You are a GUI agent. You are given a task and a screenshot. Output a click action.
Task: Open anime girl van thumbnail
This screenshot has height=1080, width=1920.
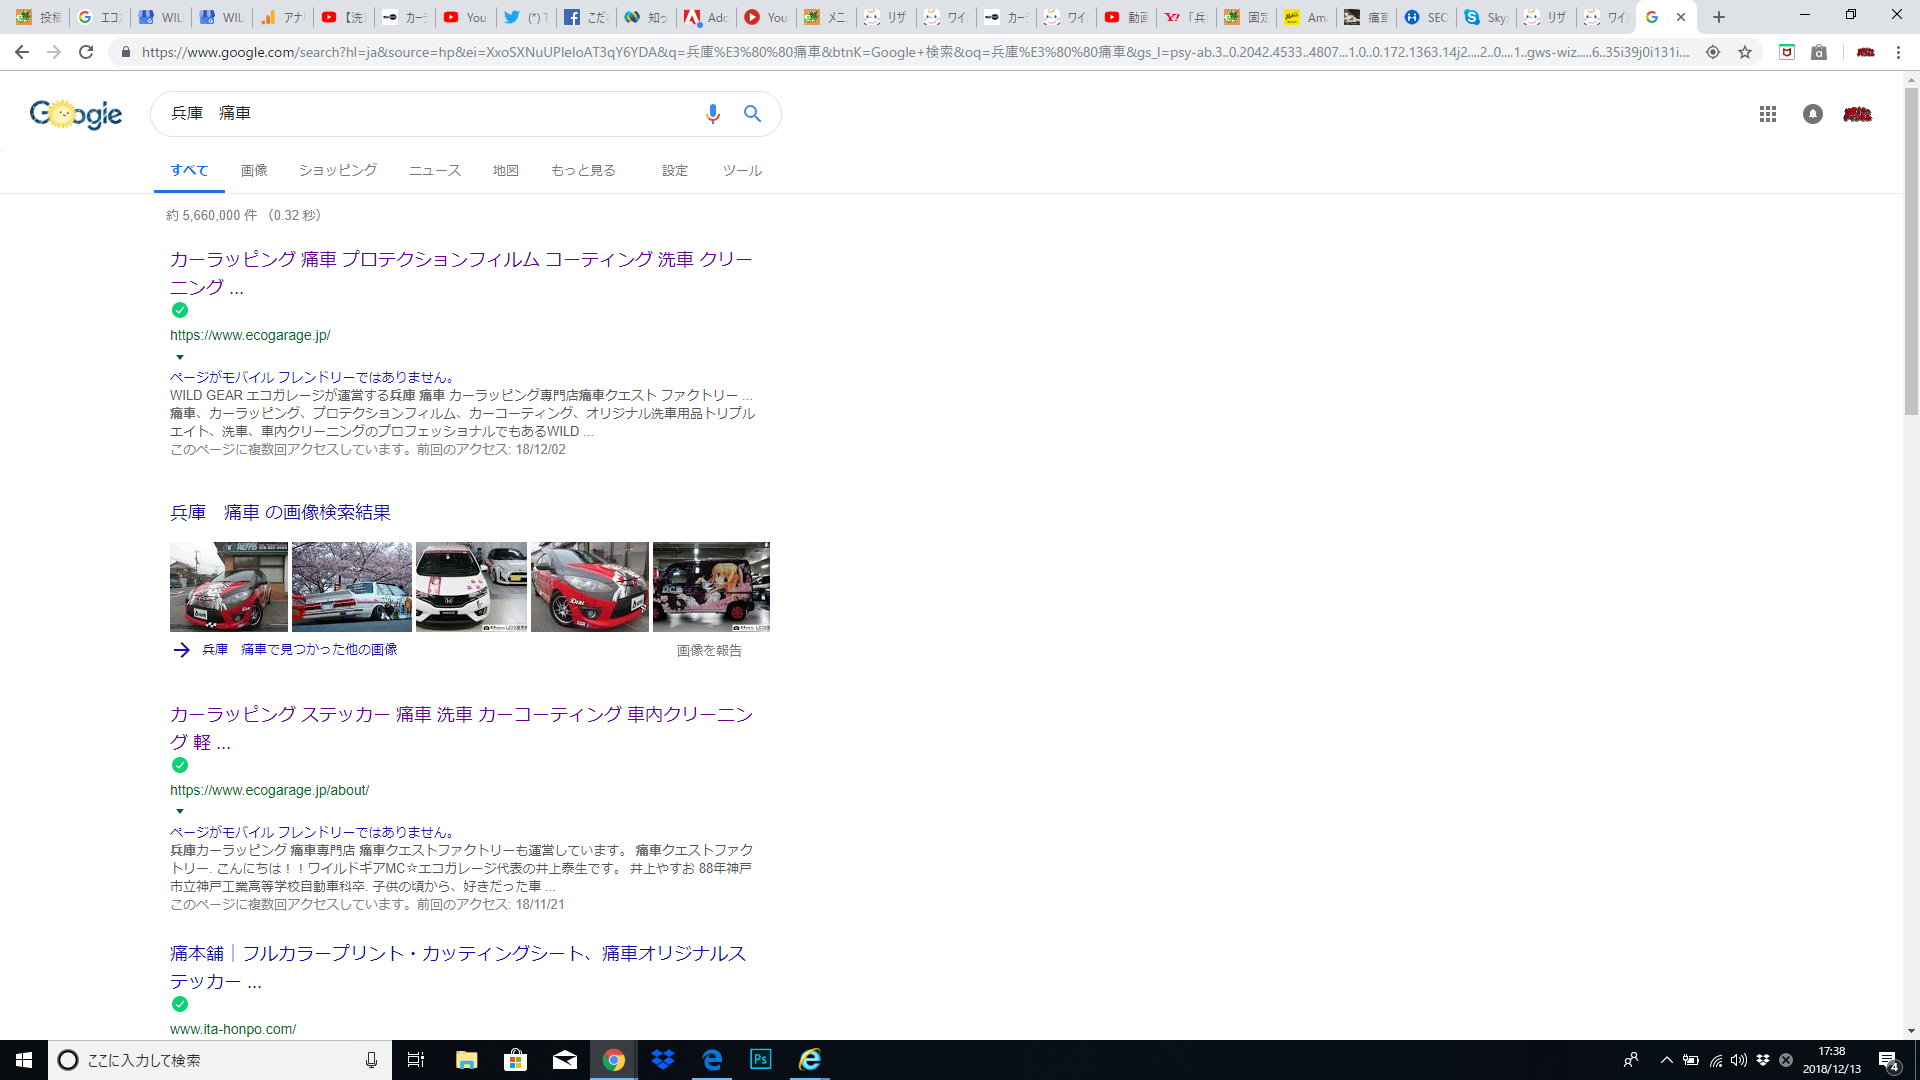pos(711,587)
